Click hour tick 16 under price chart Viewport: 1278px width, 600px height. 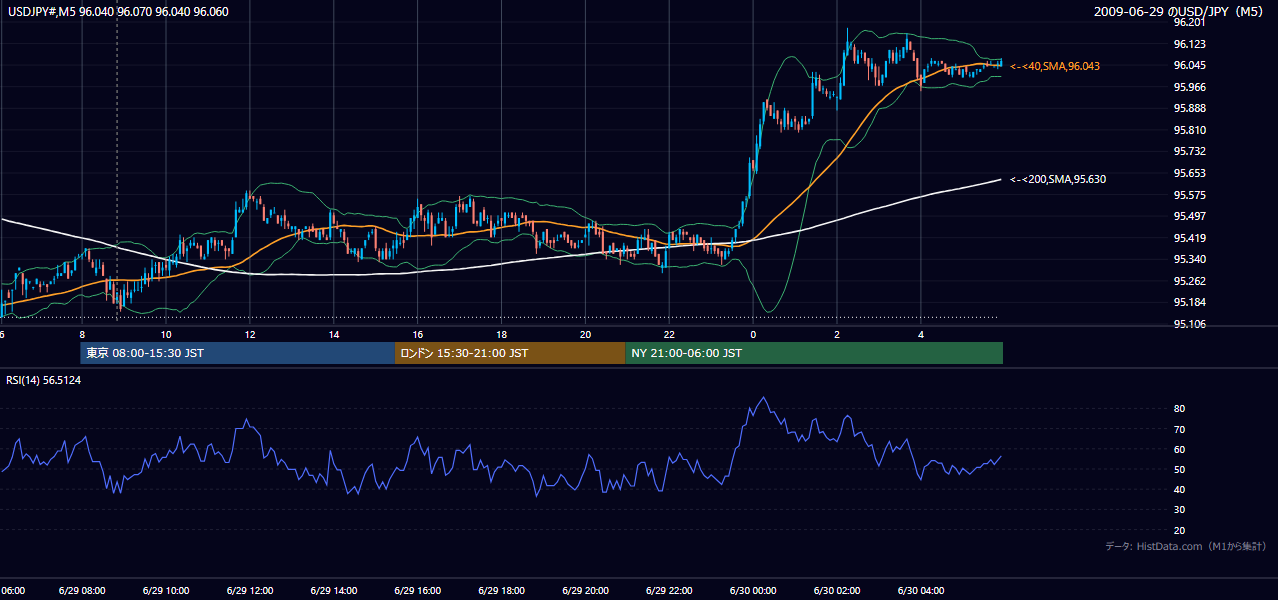417,334
